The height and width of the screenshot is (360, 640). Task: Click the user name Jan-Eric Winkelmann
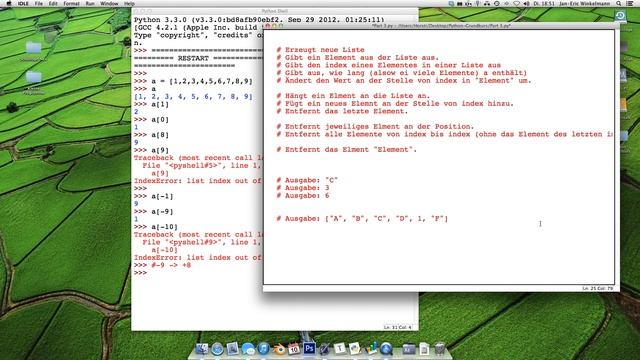pos(584,3)
